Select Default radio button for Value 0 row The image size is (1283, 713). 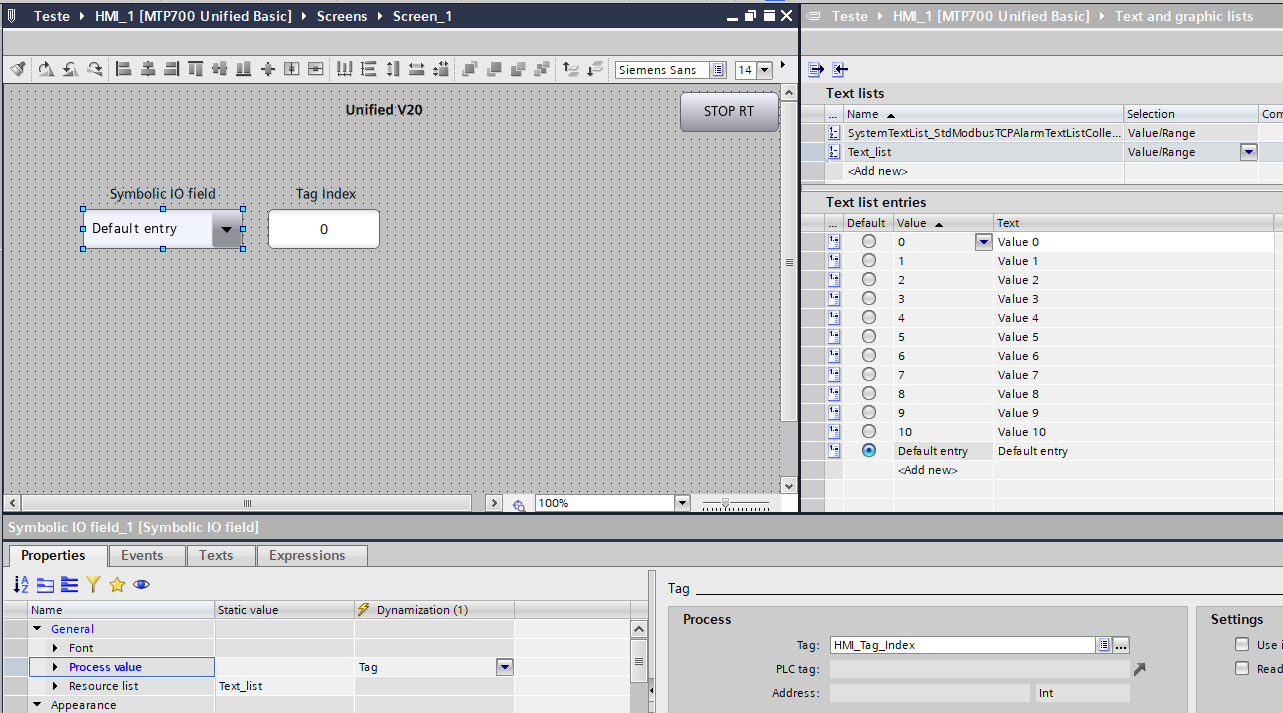pyautogui.click(x=868, y=242)
